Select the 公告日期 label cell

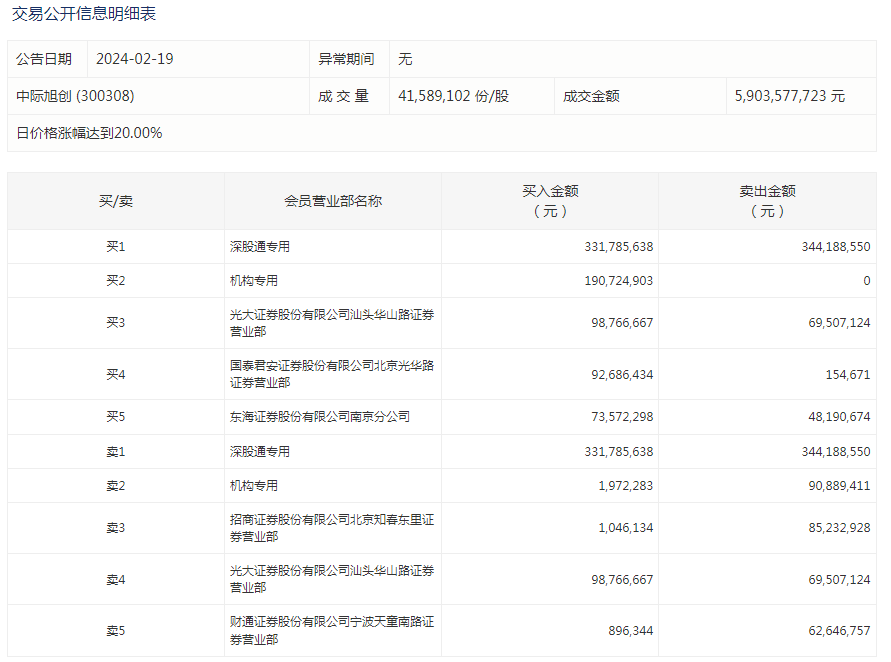pos(44,59)
